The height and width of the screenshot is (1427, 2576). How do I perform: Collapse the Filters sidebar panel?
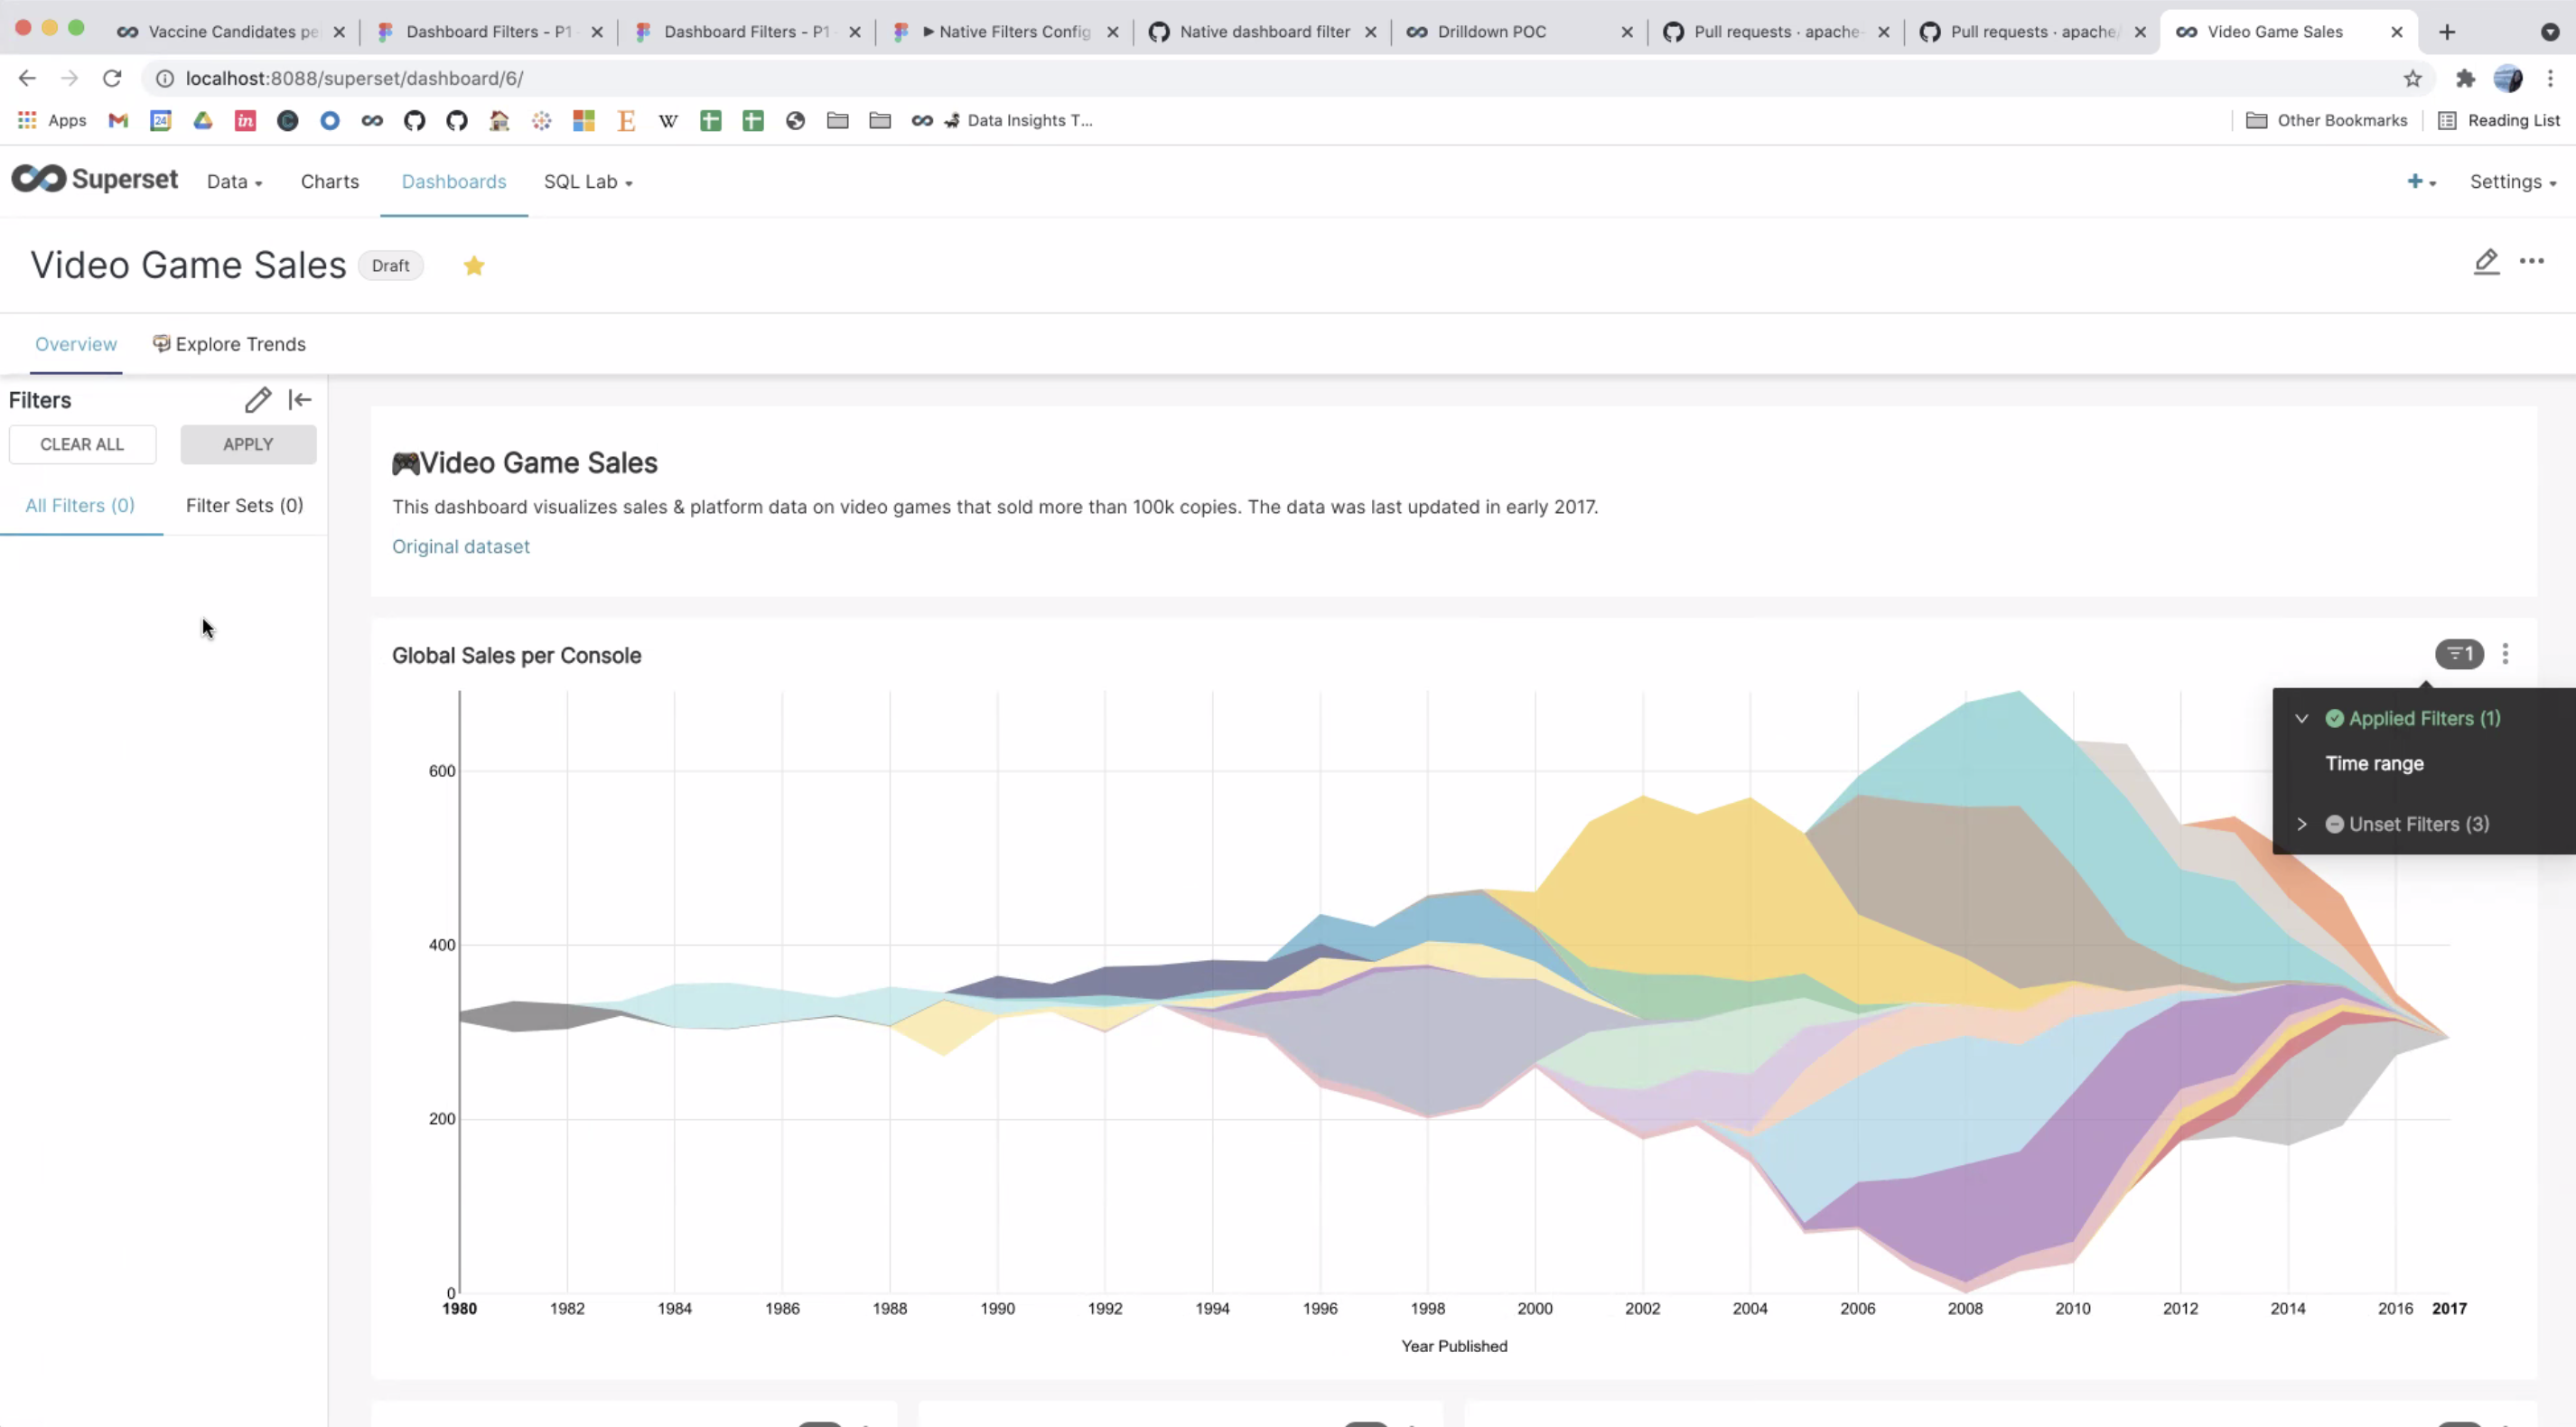click(300, 400)
